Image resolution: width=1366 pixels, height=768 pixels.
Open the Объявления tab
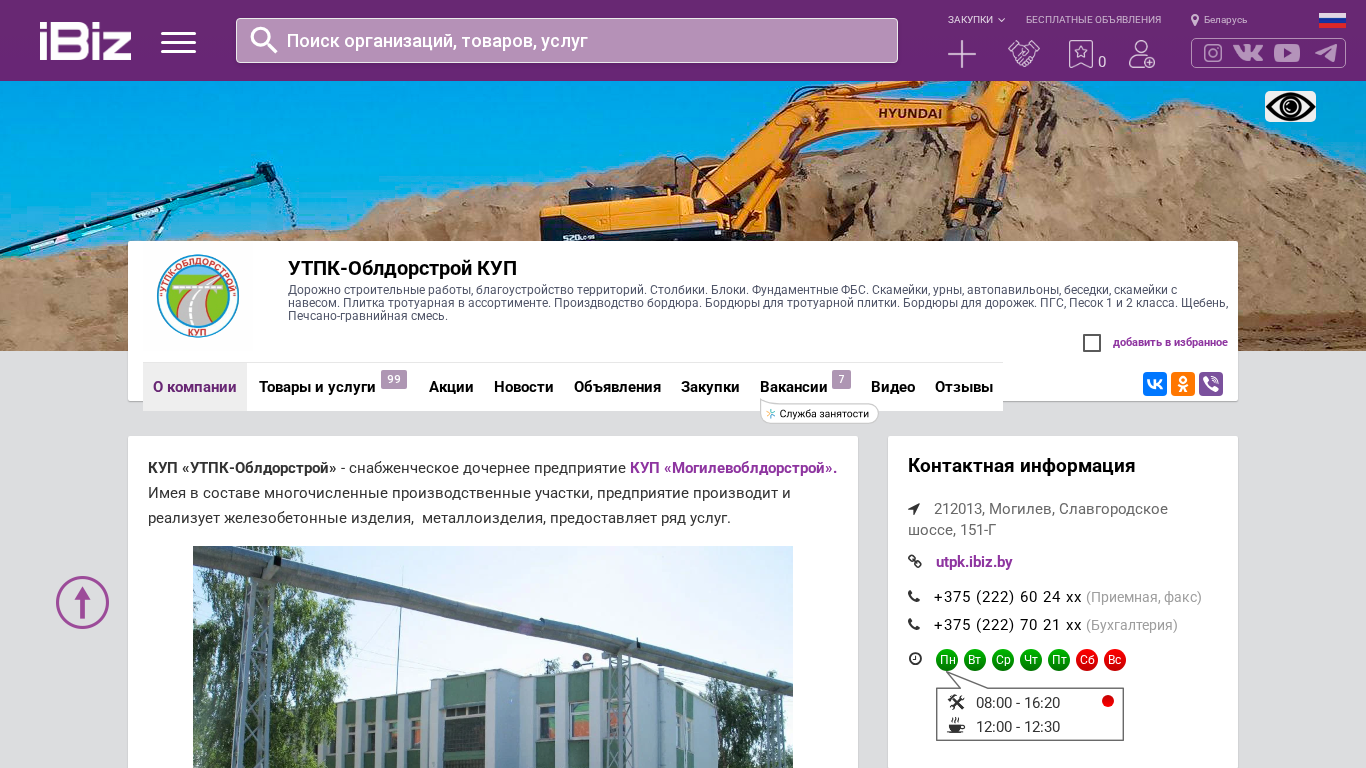click(x=617, y=387)
